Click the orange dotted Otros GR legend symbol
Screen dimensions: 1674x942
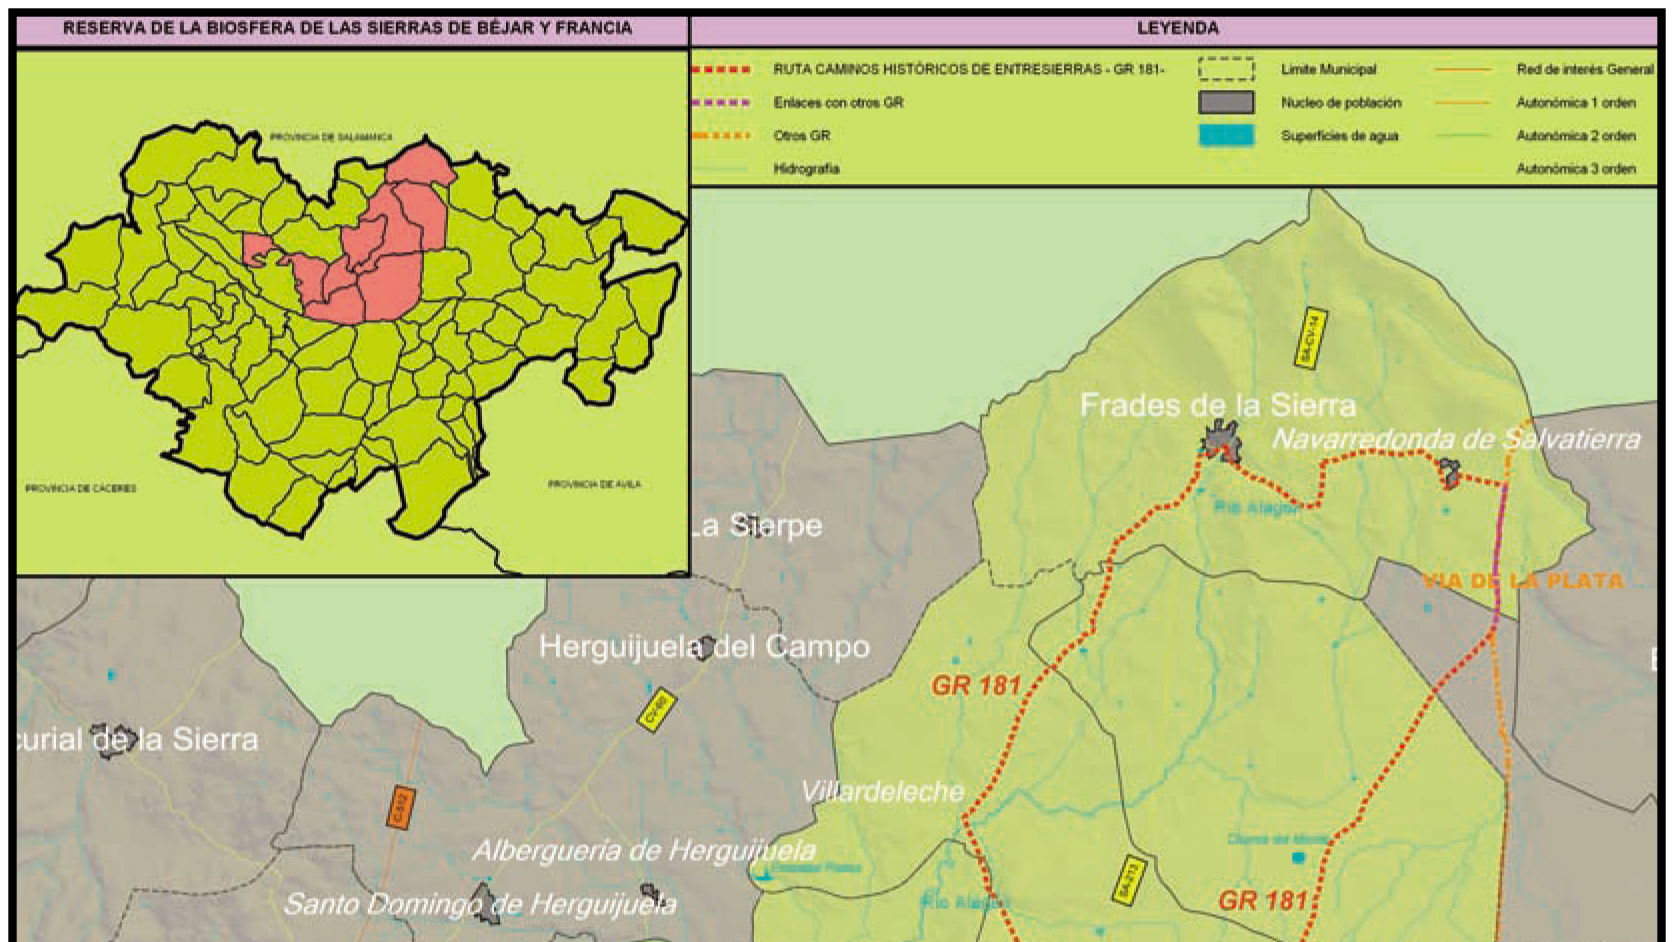point(720,136)
